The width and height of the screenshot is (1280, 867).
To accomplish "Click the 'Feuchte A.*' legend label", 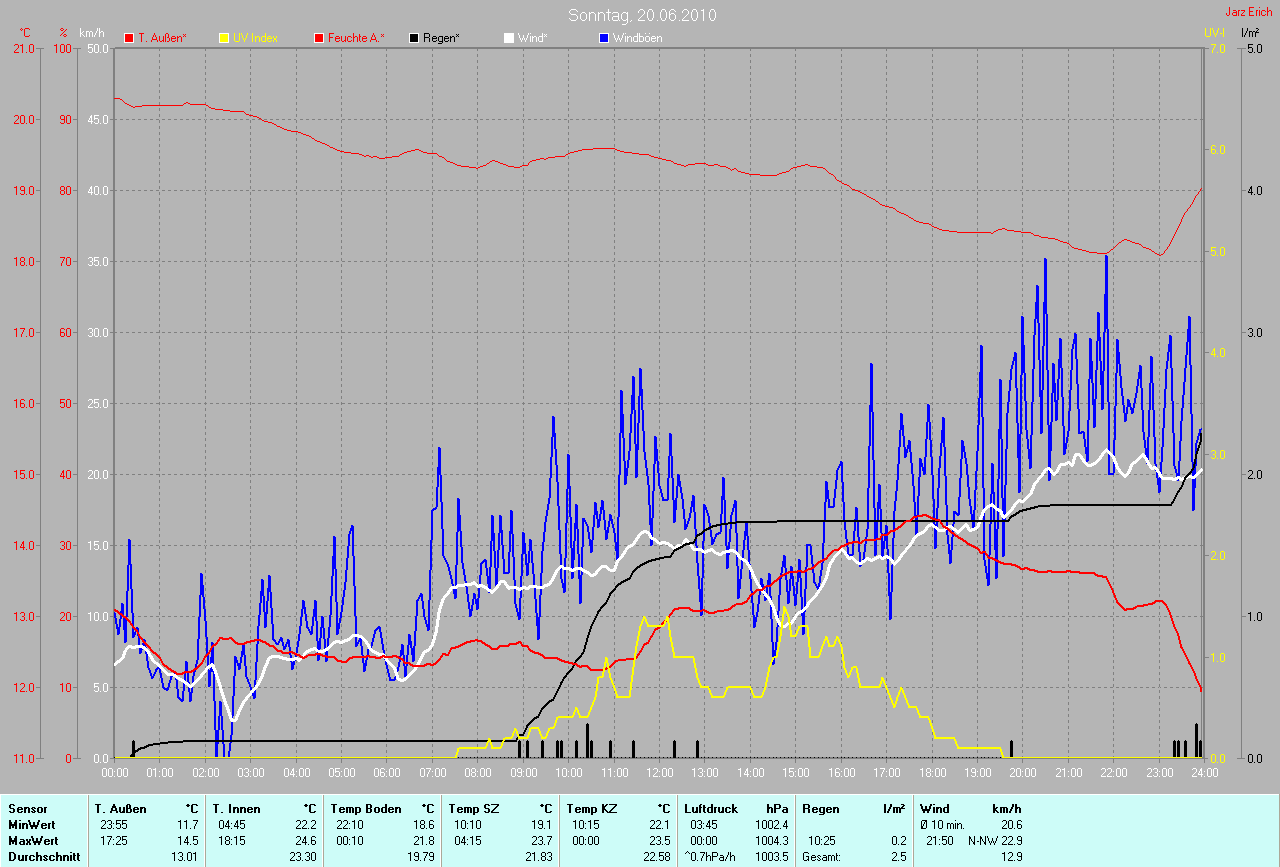I will [356, 38].
